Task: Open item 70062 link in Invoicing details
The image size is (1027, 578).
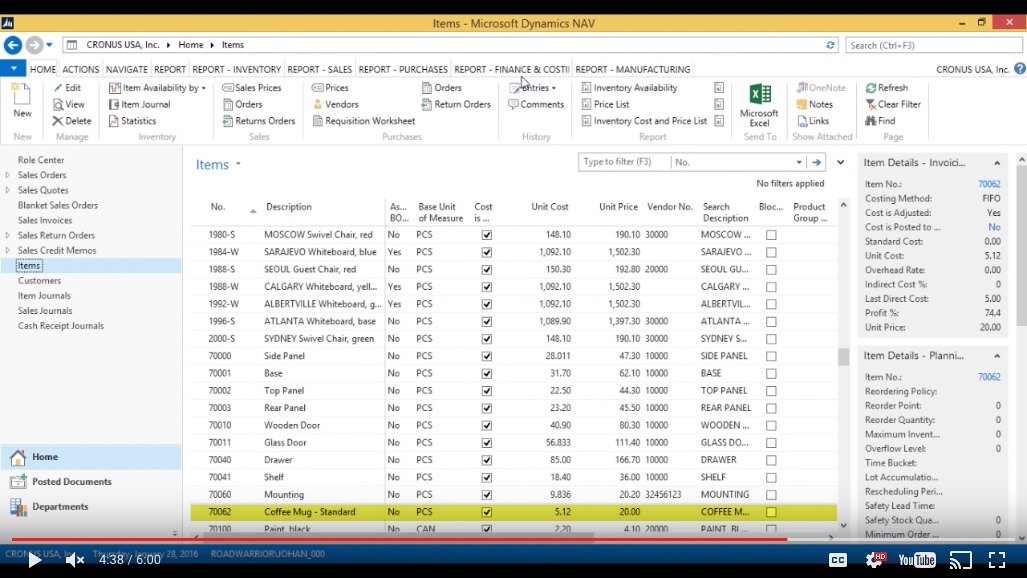Action: pos(989,184)
